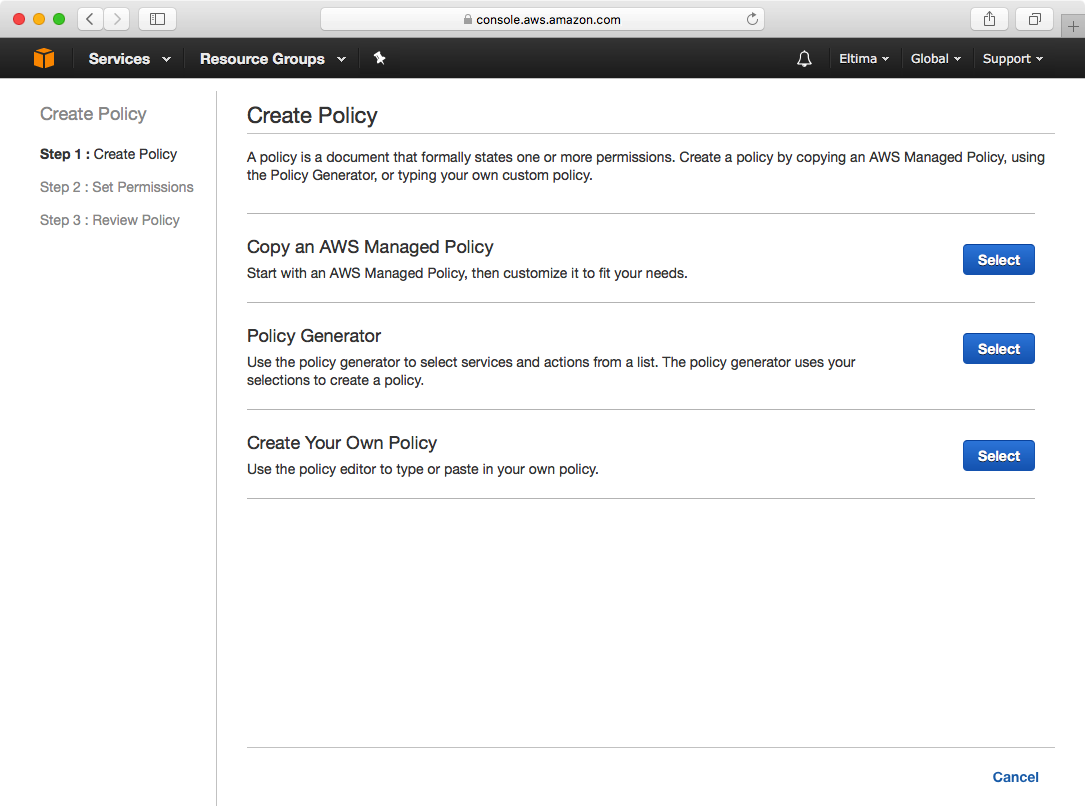Open the Eltima account menu
This screenshot has height=806, width=1085.
(863, 58)
